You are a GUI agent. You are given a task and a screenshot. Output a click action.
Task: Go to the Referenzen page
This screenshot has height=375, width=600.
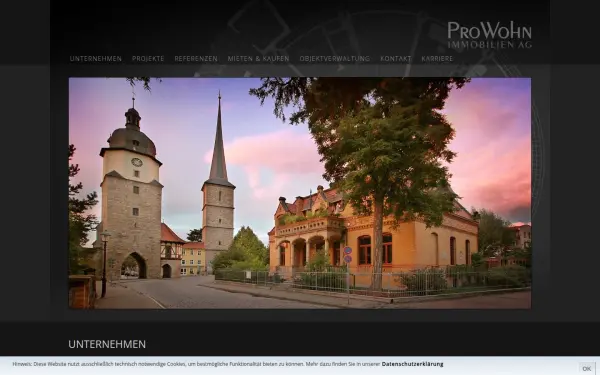point(196,59)
